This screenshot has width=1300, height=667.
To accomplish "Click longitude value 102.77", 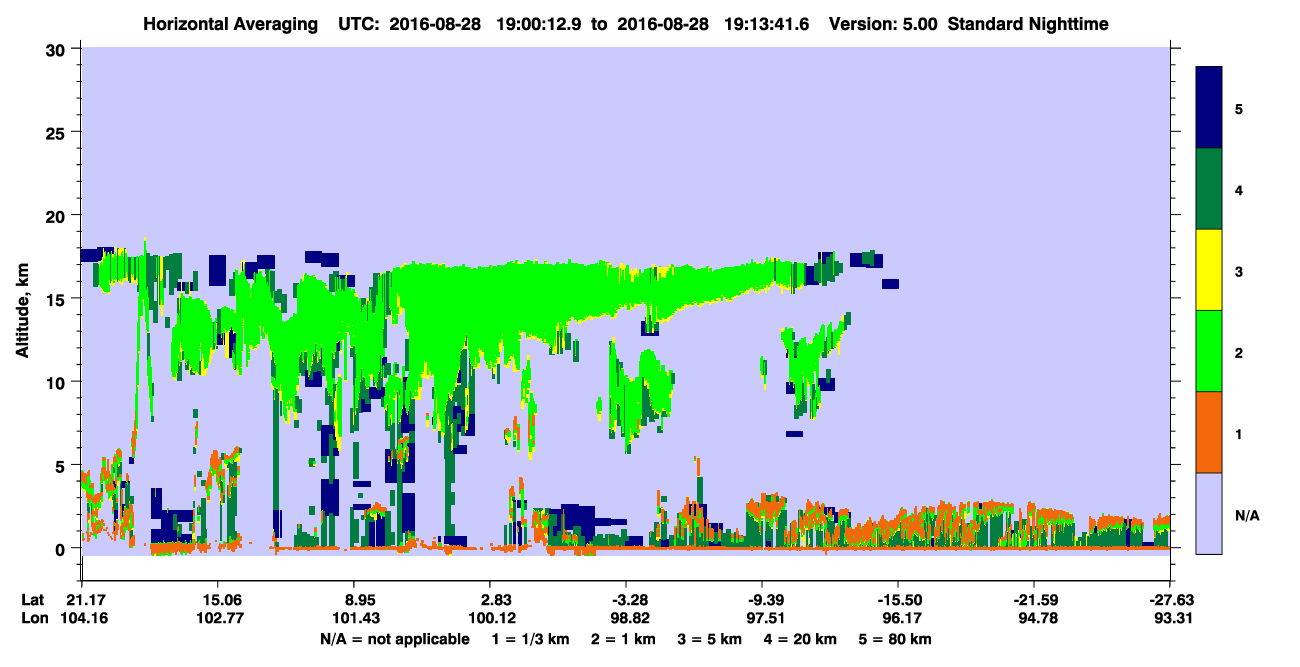I will (218, 618).
